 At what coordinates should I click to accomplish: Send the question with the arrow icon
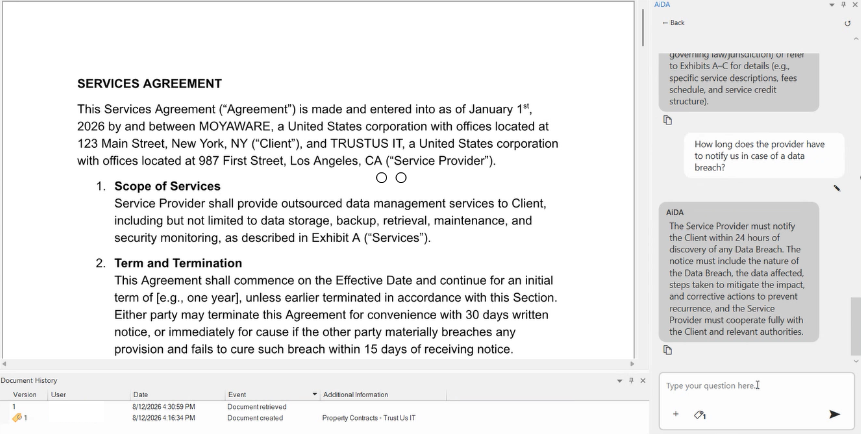click(834, 414)
